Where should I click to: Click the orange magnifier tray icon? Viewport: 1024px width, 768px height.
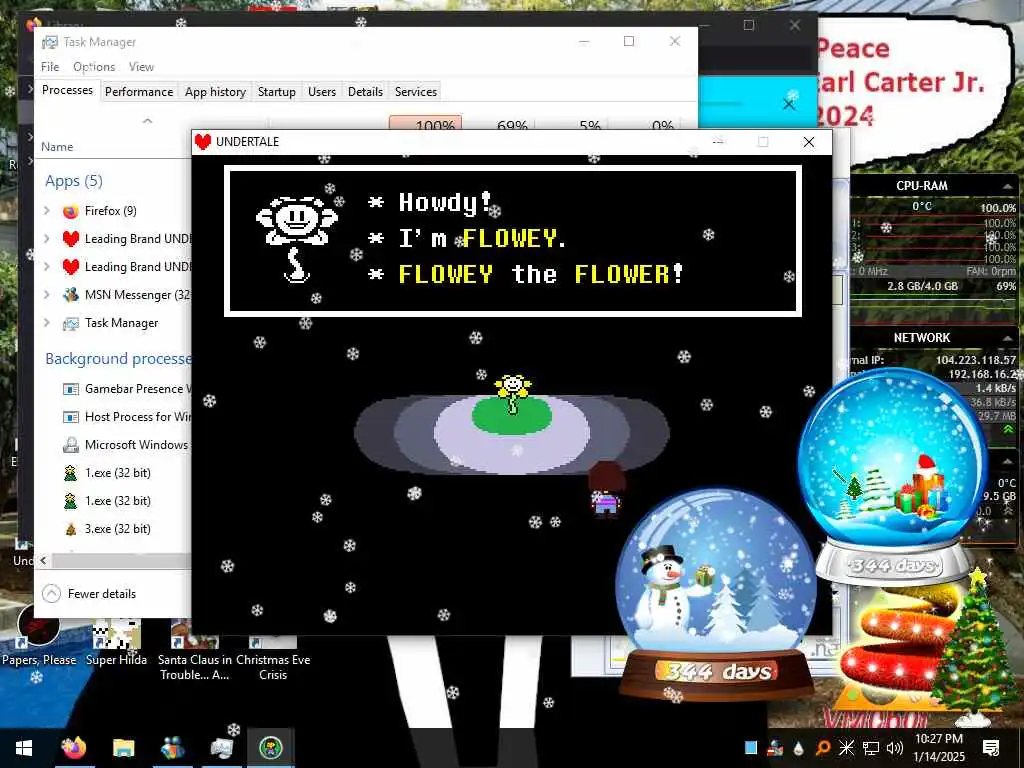pos(823,748)
